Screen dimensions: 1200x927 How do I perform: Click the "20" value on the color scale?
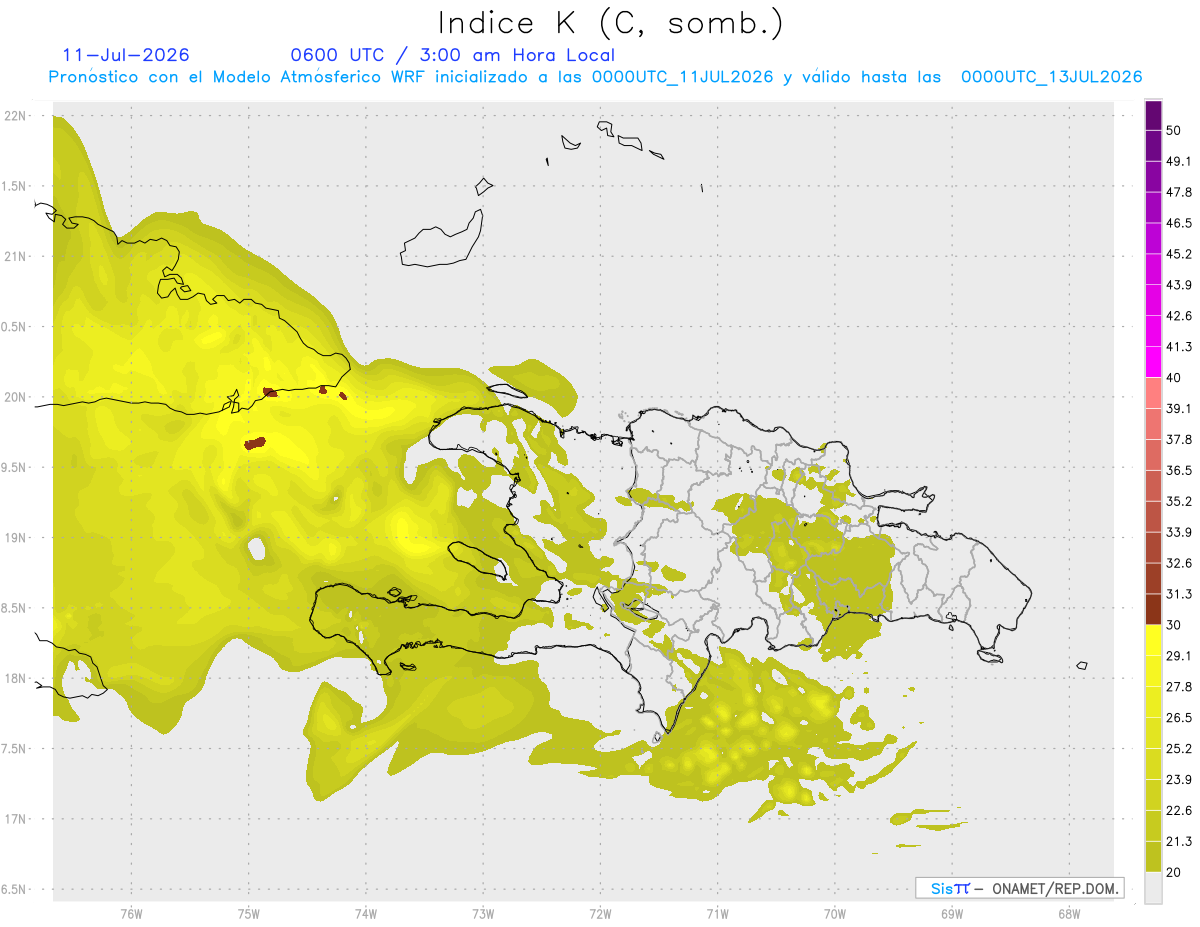tap(1174, 872)
